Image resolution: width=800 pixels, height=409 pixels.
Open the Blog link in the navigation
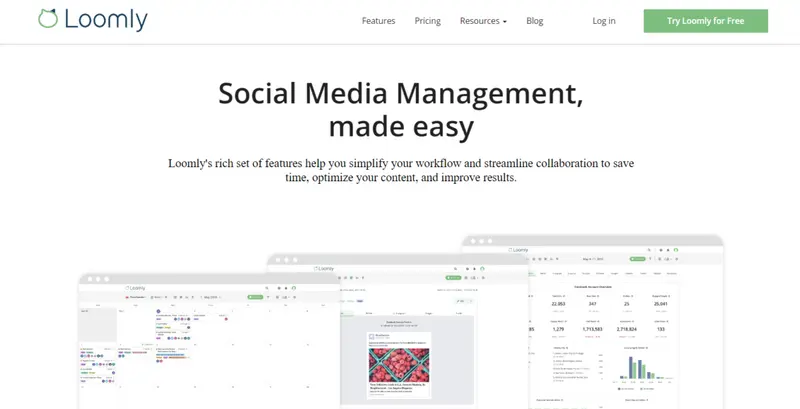(x=534, y=21)
